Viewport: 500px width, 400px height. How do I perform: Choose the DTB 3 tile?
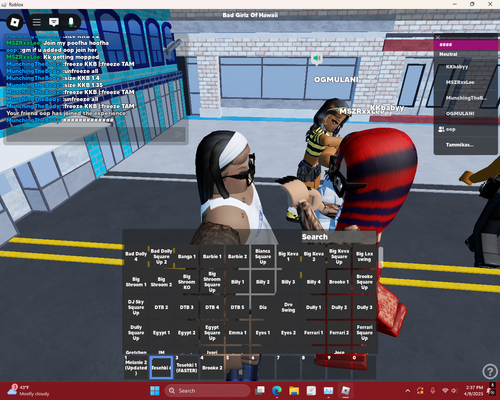(187, 307)
